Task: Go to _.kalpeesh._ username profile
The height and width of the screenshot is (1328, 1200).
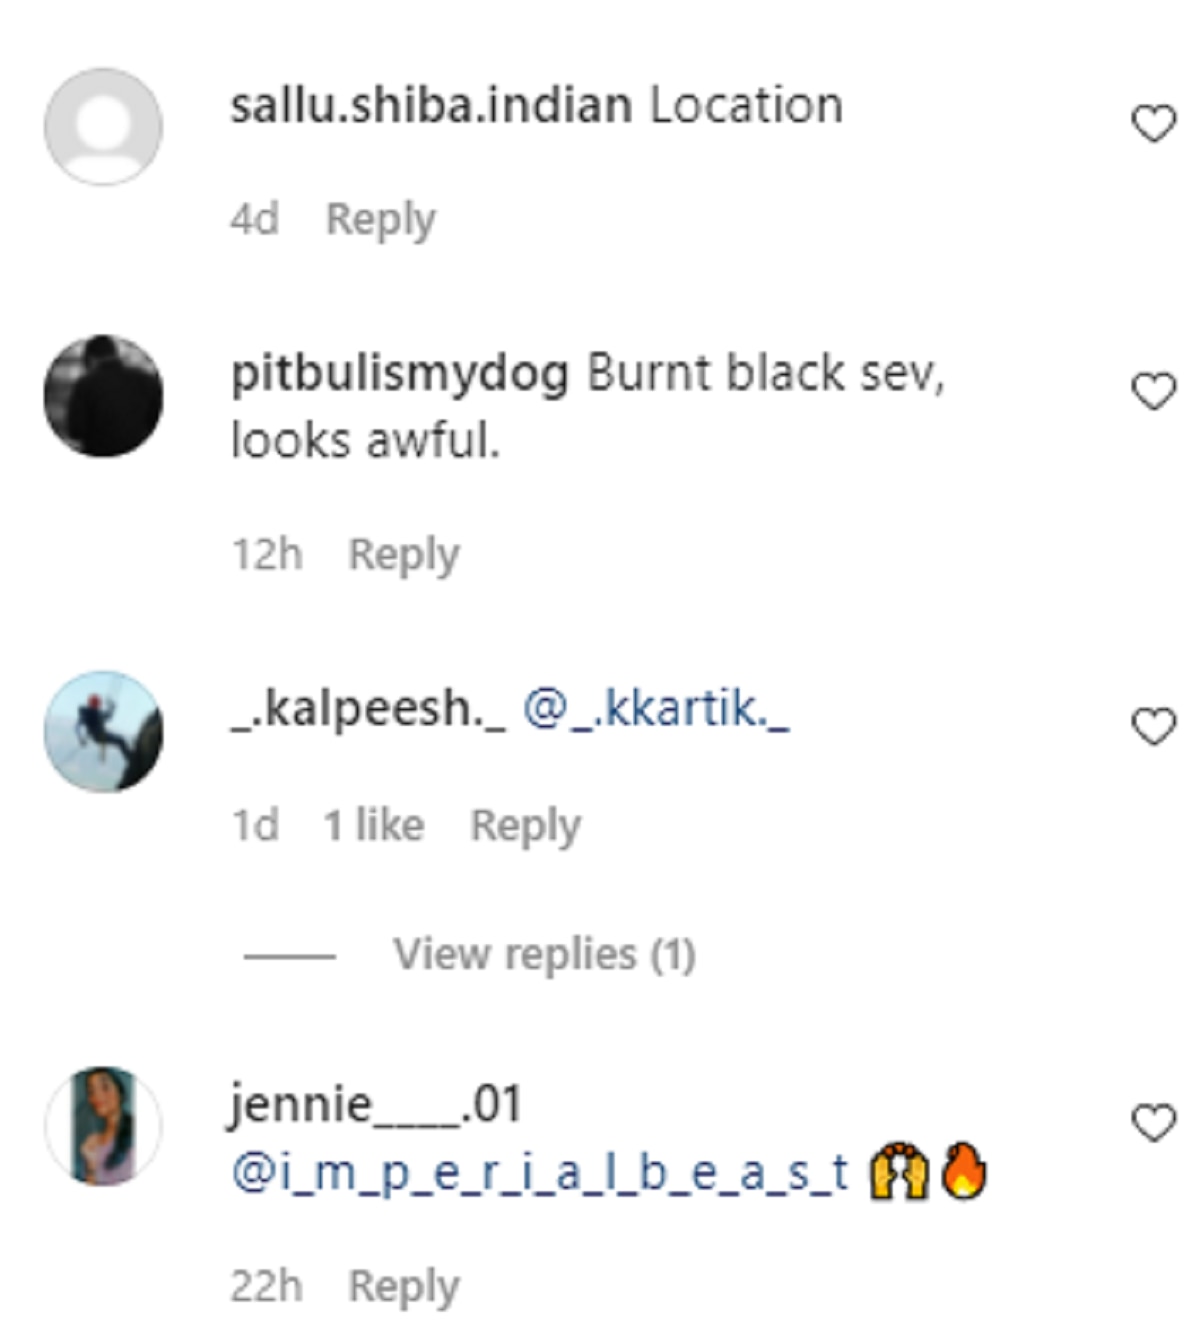Action: [368, 709]
